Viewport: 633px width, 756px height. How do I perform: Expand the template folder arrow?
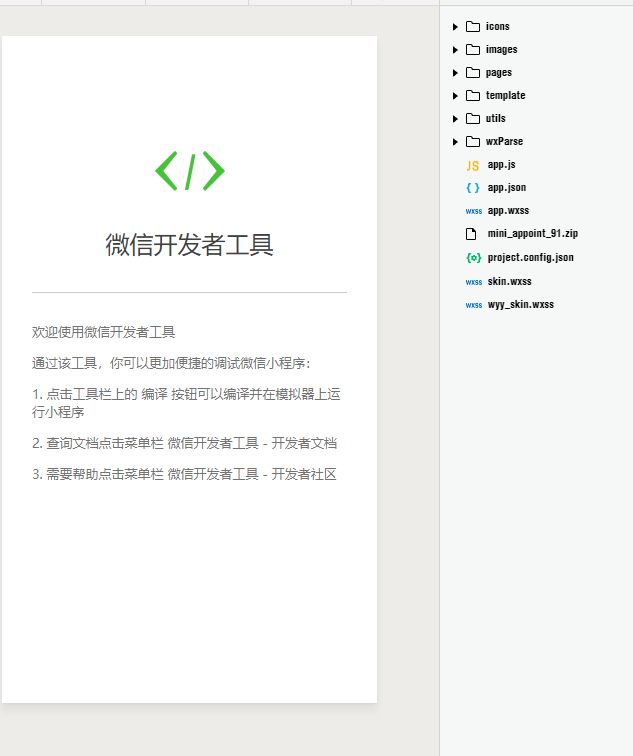point(455,96)
